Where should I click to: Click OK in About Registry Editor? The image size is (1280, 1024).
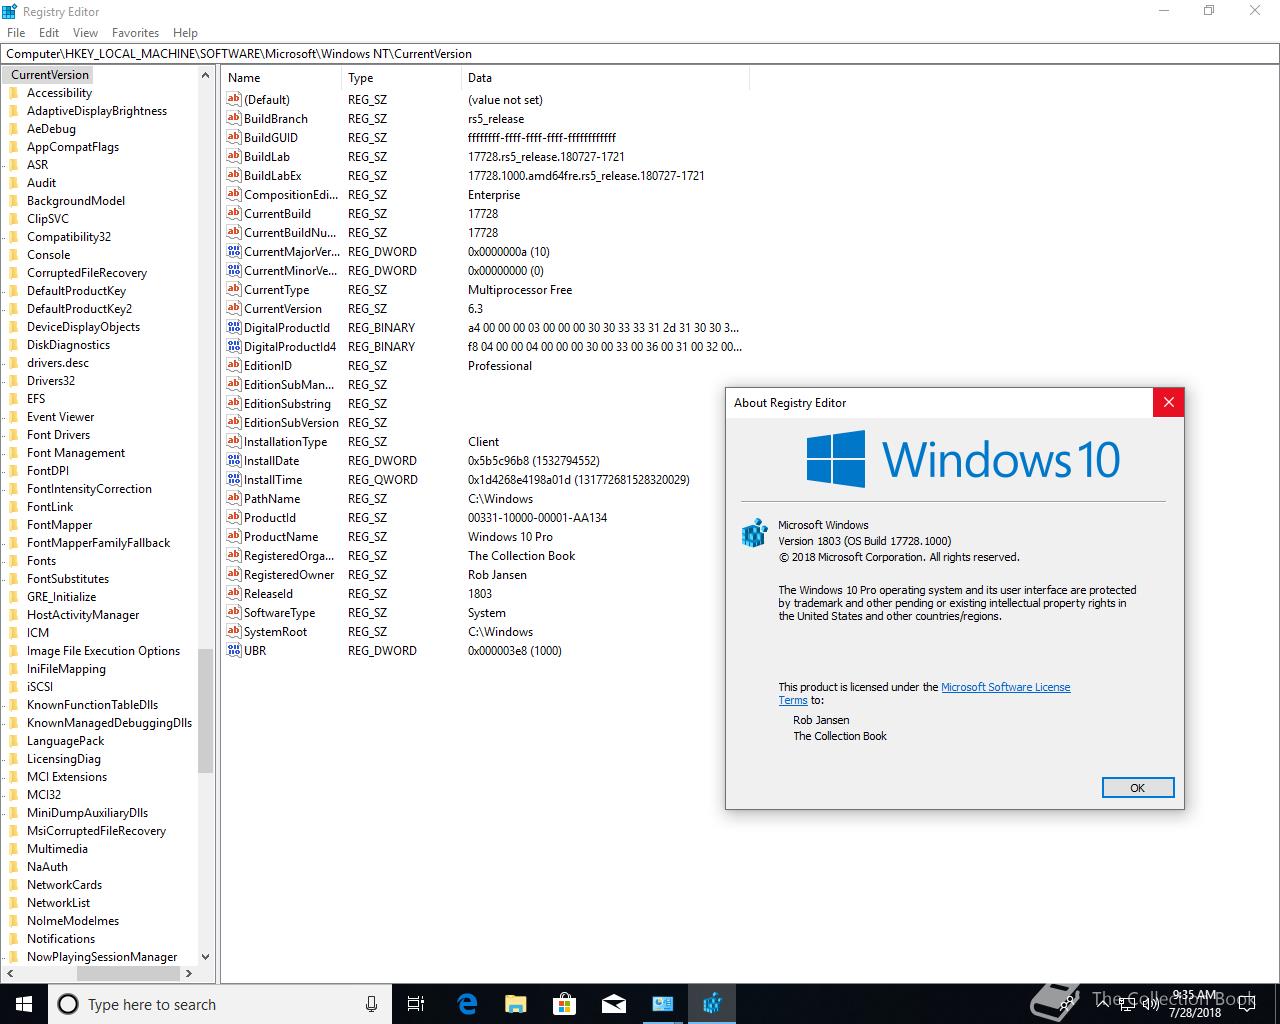pos(1137,788)
